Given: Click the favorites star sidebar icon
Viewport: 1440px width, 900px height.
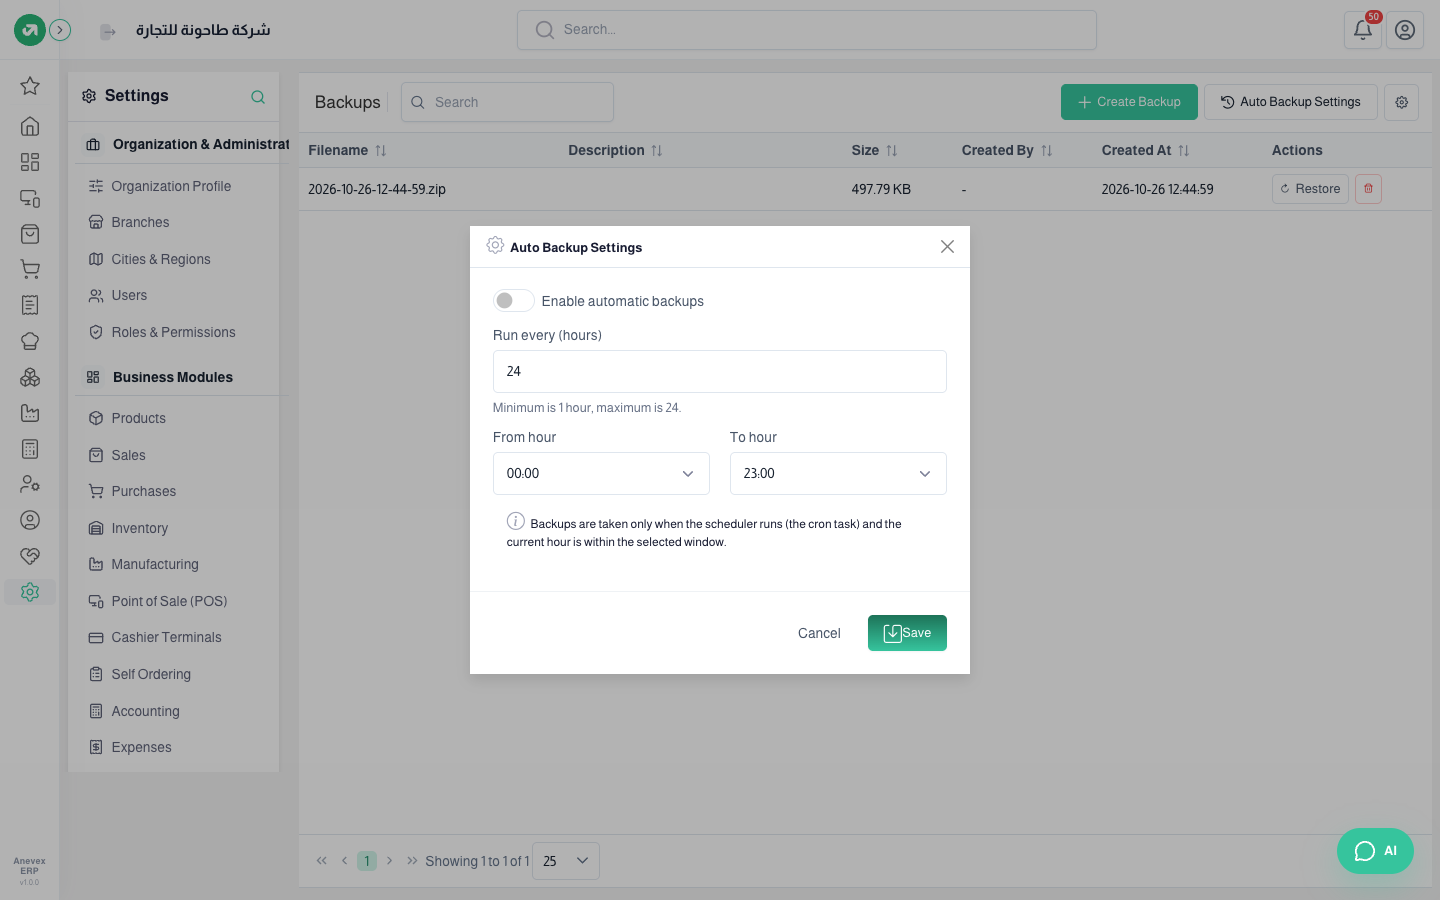Looking at the screenshot, I should pyautogui.click(x=30, y=86).
